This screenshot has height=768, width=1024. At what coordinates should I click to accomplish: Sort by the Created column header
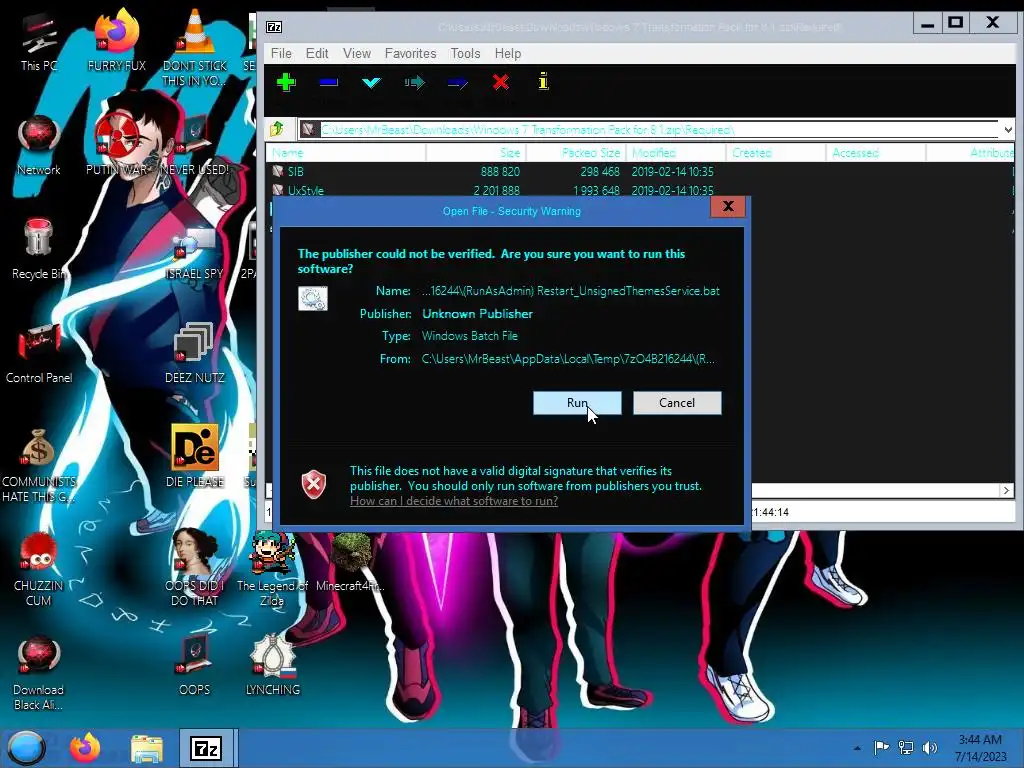tap(776, 153)
